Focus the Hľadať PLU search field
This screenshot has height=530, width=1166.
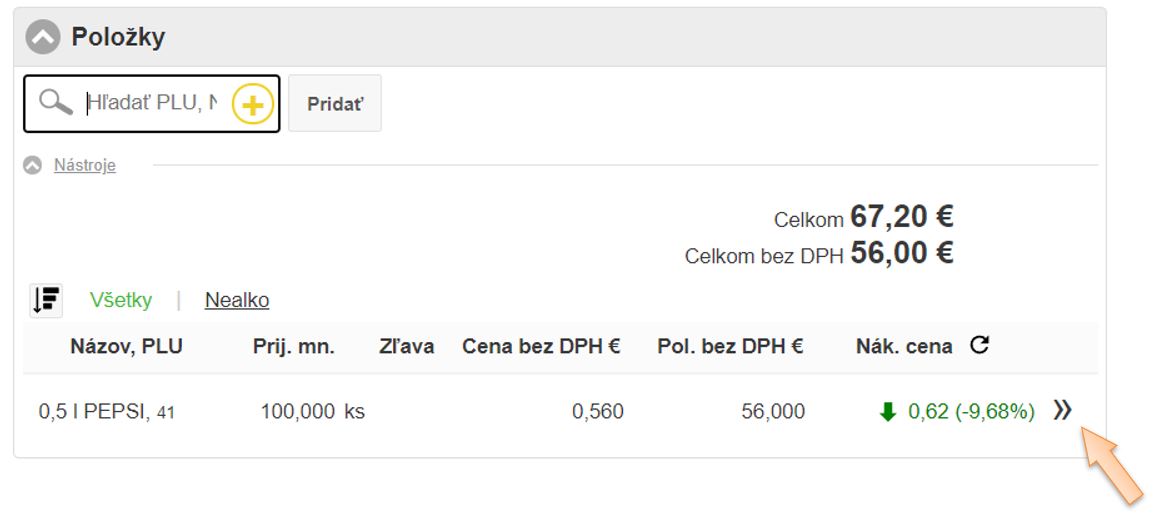pos(150,103)
